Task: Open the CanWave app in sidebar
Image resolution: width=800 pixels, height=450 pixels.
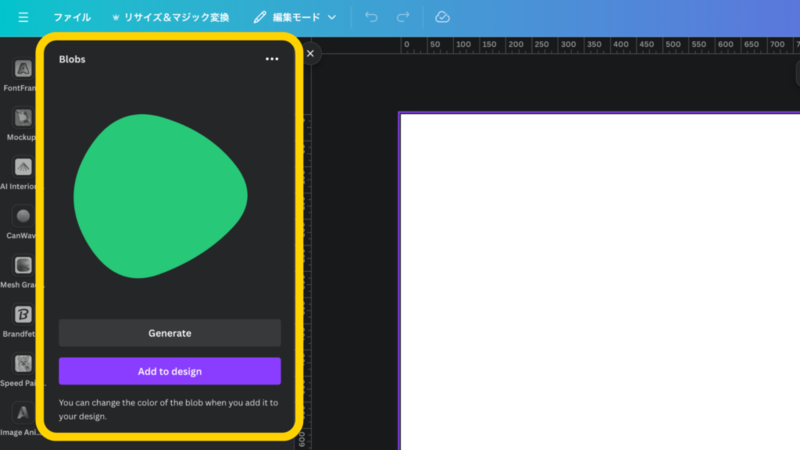Action: pyautogui.click(x=22, y=222)
